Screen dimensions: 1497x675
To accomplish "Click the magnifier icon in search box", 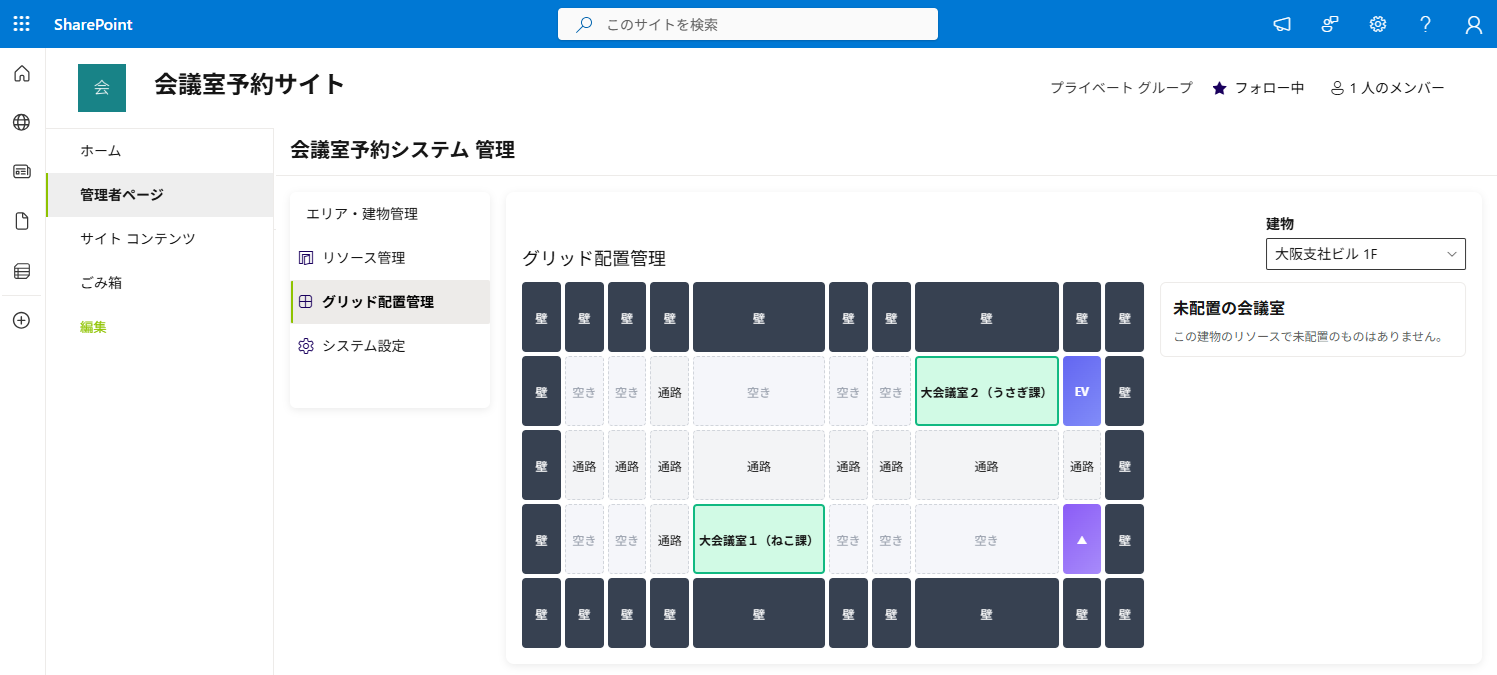I will pos(585,24).
